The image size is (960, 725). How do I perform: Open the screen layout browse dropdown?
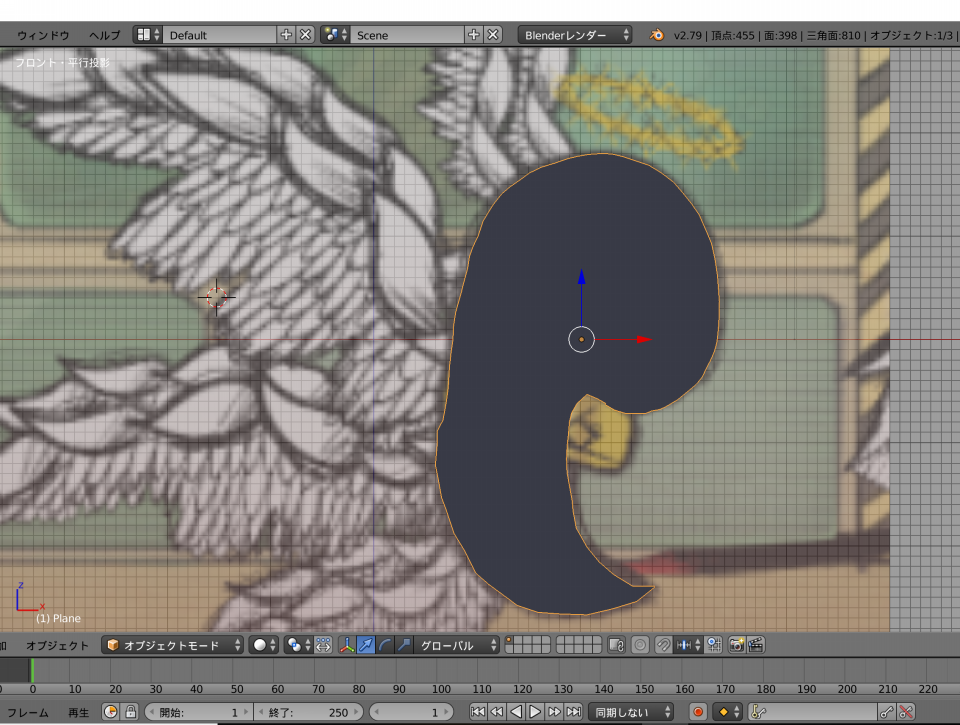(148, 35)
